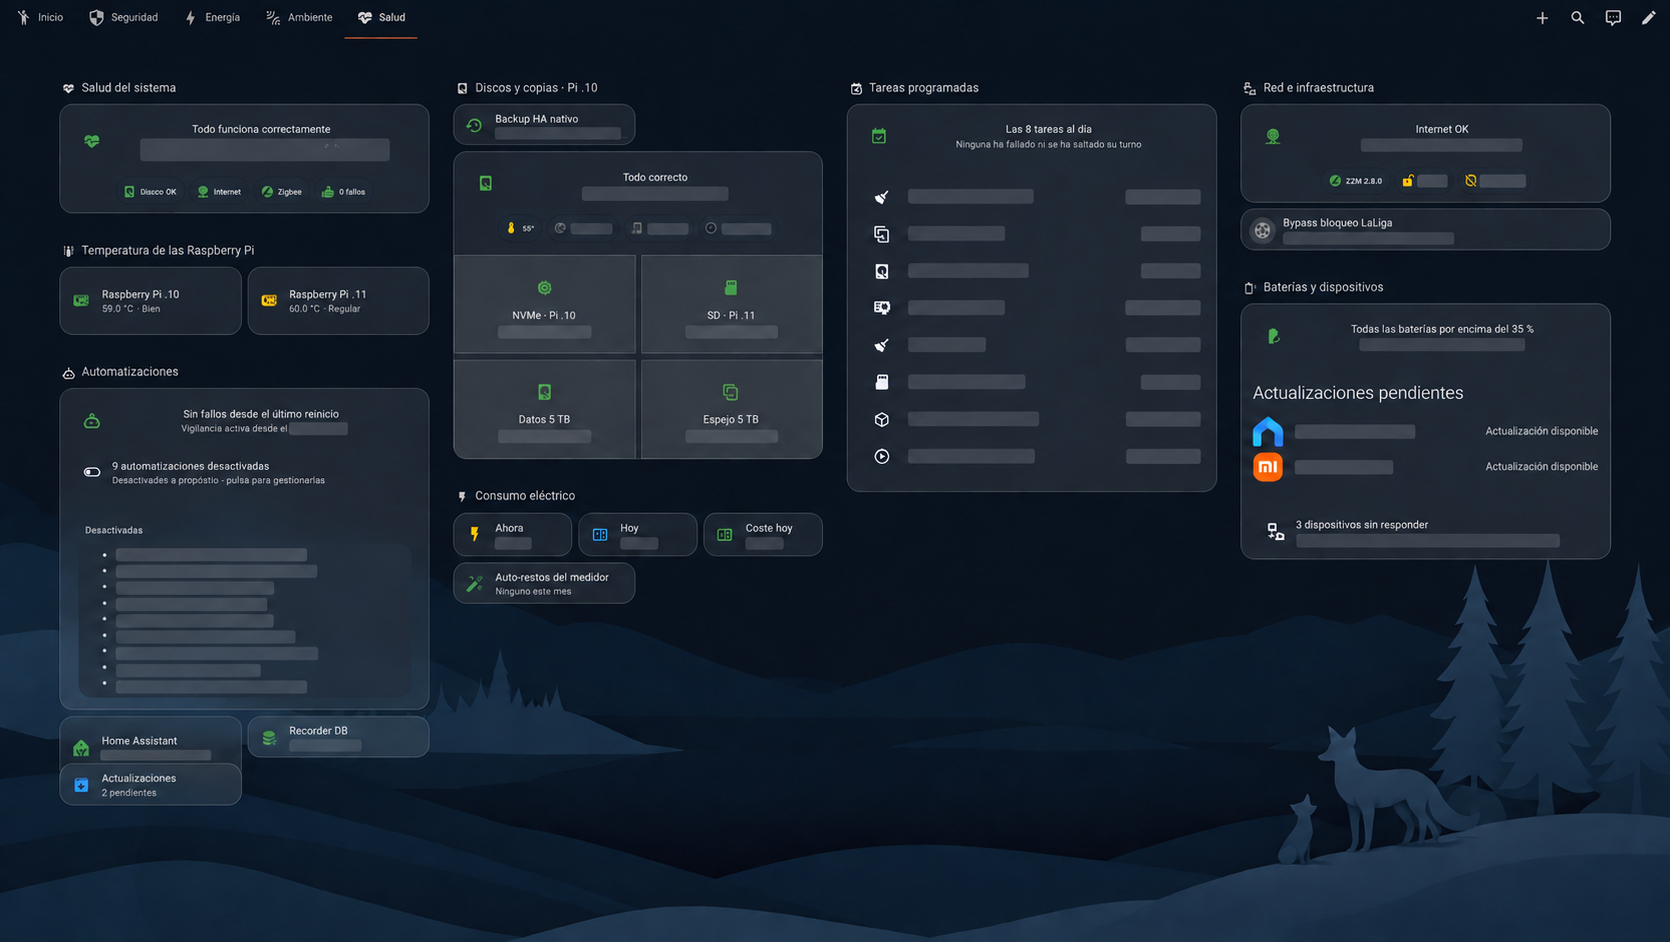Open the Ahora power consumption card

pyautogui.click(x=512, y=534)
